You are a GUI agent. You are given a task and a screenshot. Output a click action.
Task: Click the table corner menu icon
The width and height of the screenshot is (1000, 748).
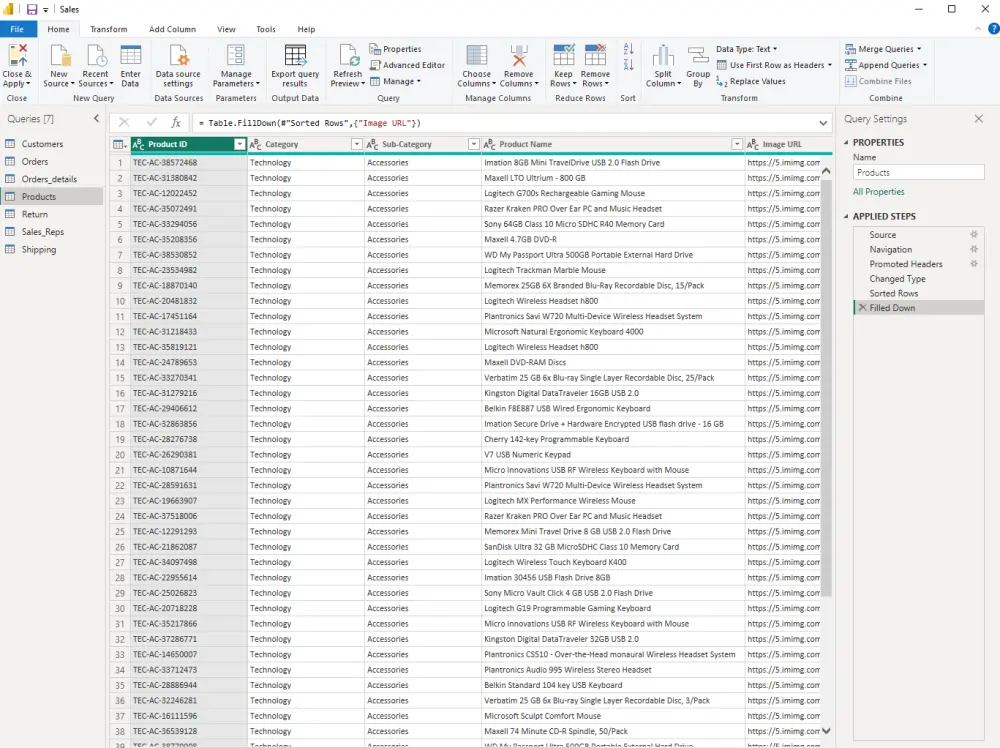tap(119, 145)
